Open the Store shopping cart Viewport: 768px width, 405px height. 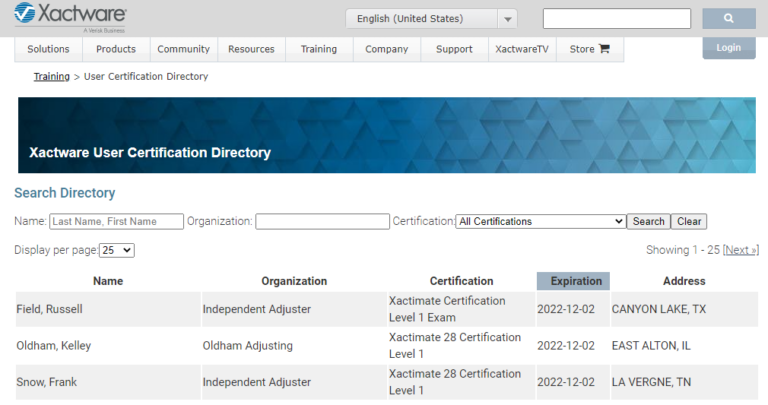590,49
